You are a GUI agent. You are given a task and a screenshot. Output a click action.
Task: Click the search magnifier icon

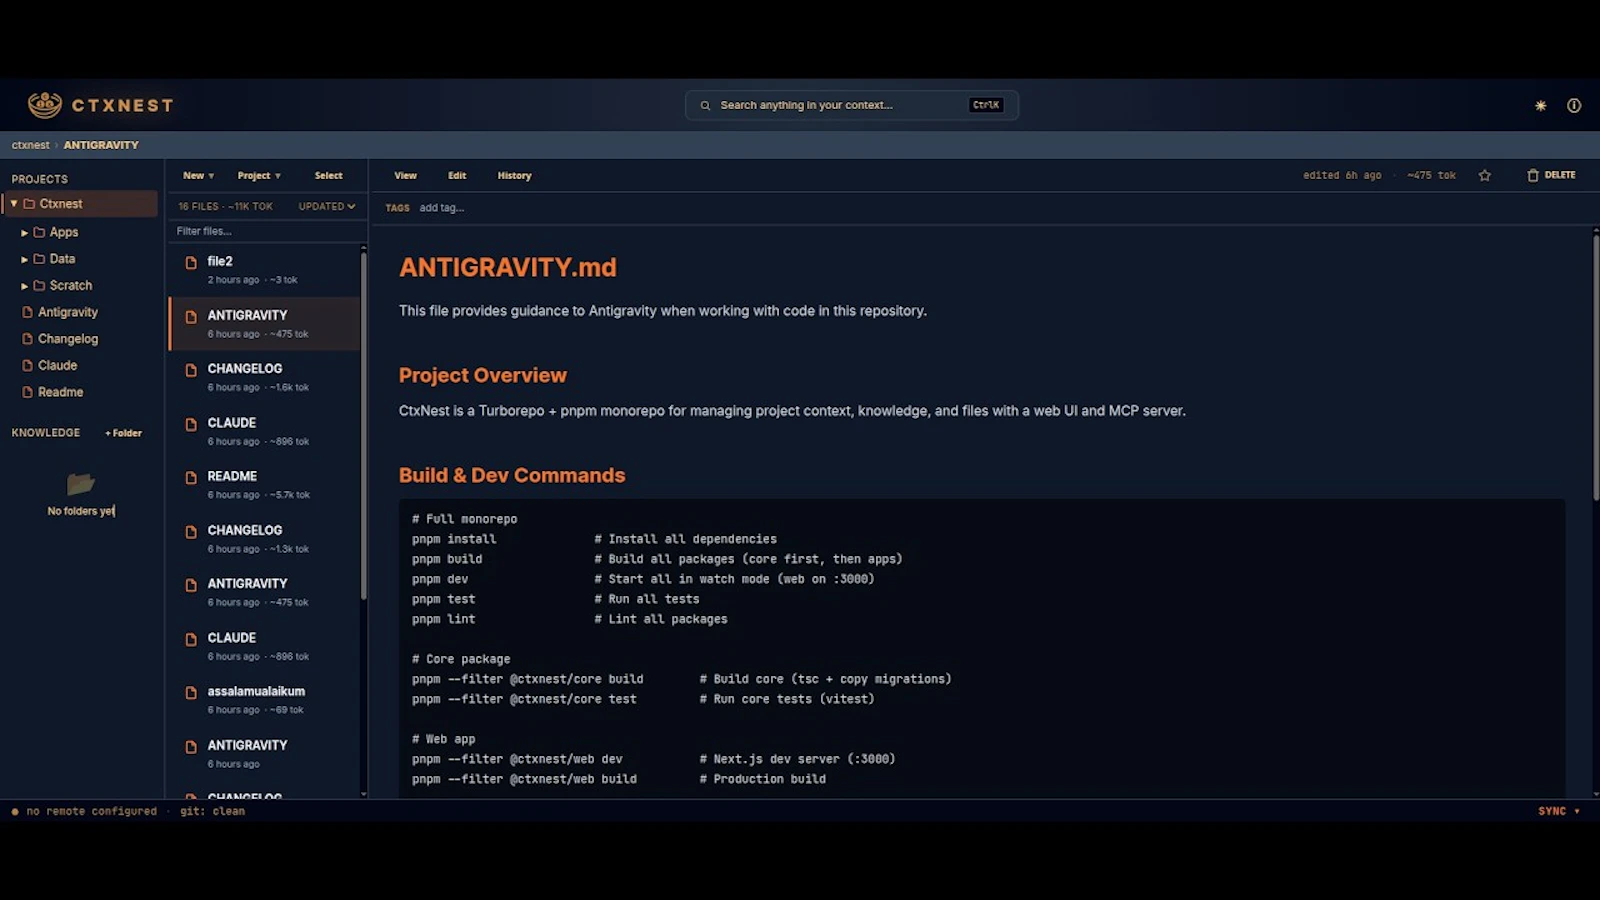point(705,105)
